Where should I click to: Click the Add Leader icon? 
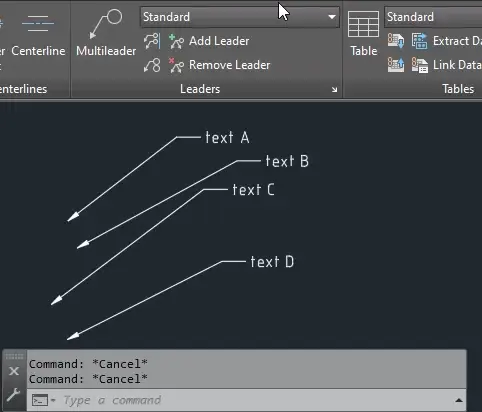176,41
